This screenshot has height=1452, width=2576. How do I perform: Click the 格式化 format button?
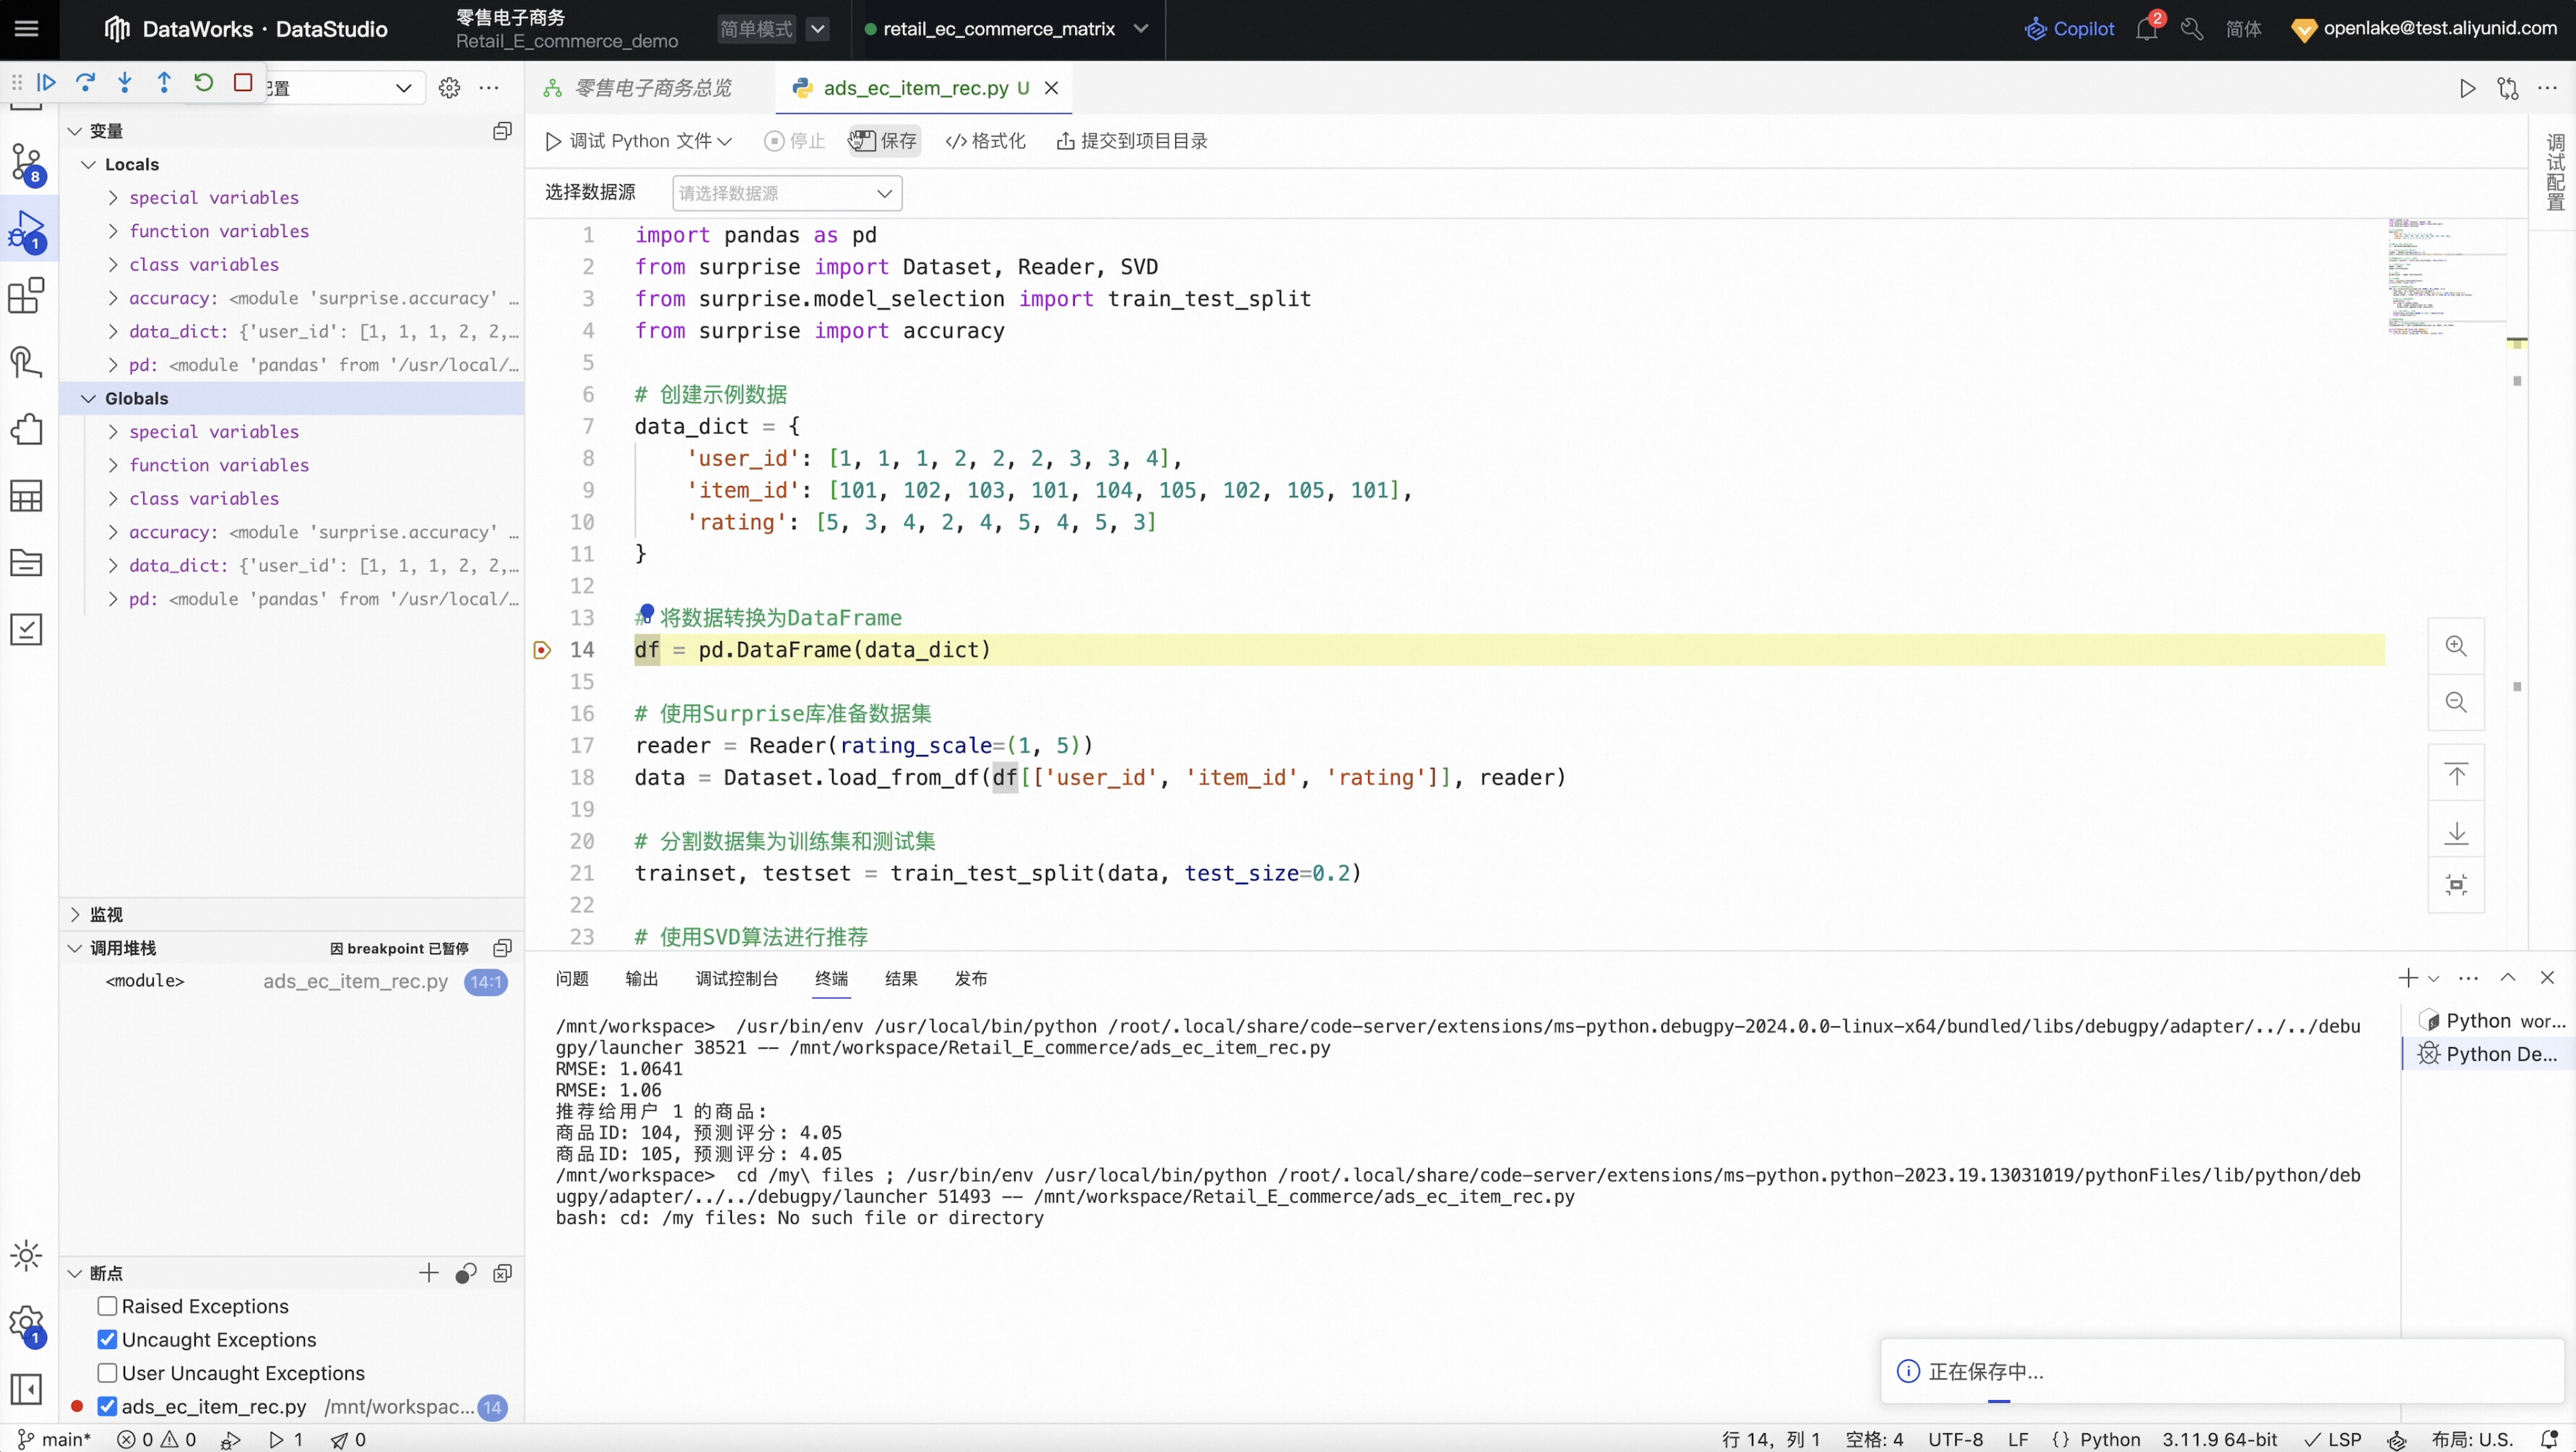[986, 141]
